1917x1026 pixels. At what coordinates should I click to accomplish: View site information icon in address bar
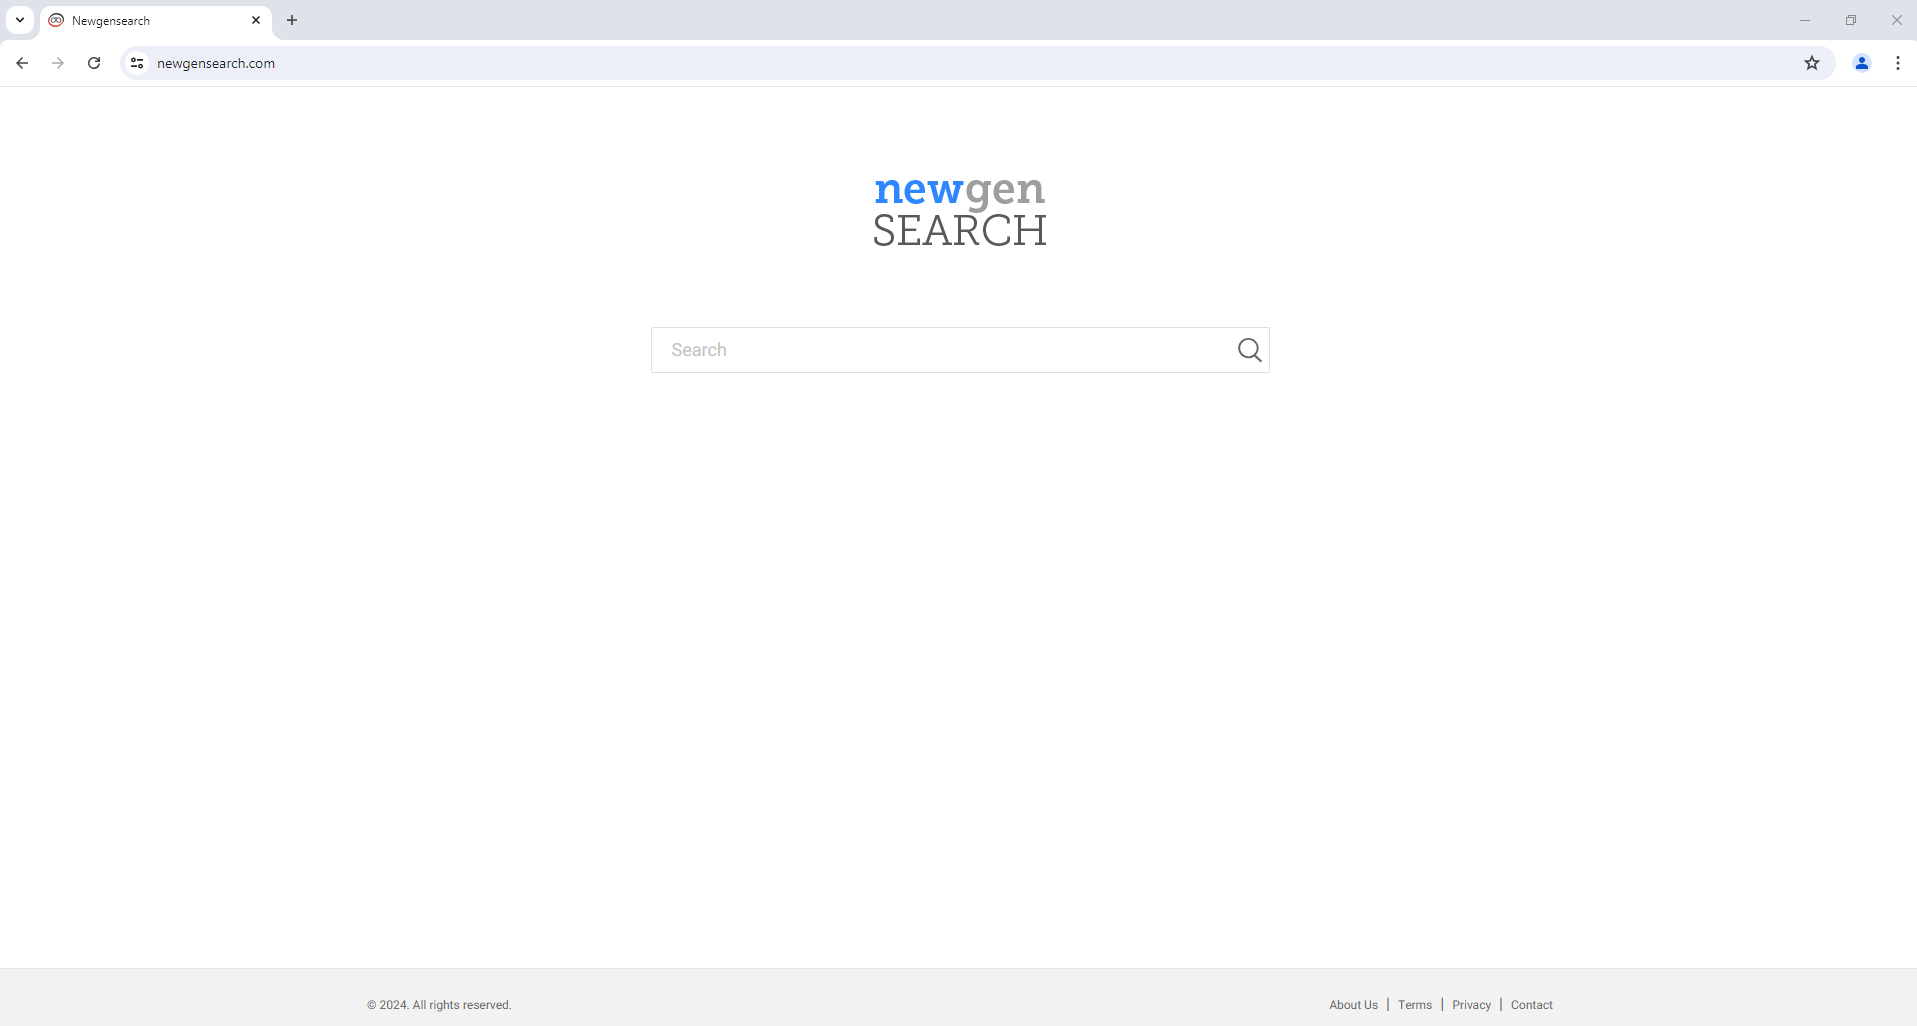click(137, 63)
